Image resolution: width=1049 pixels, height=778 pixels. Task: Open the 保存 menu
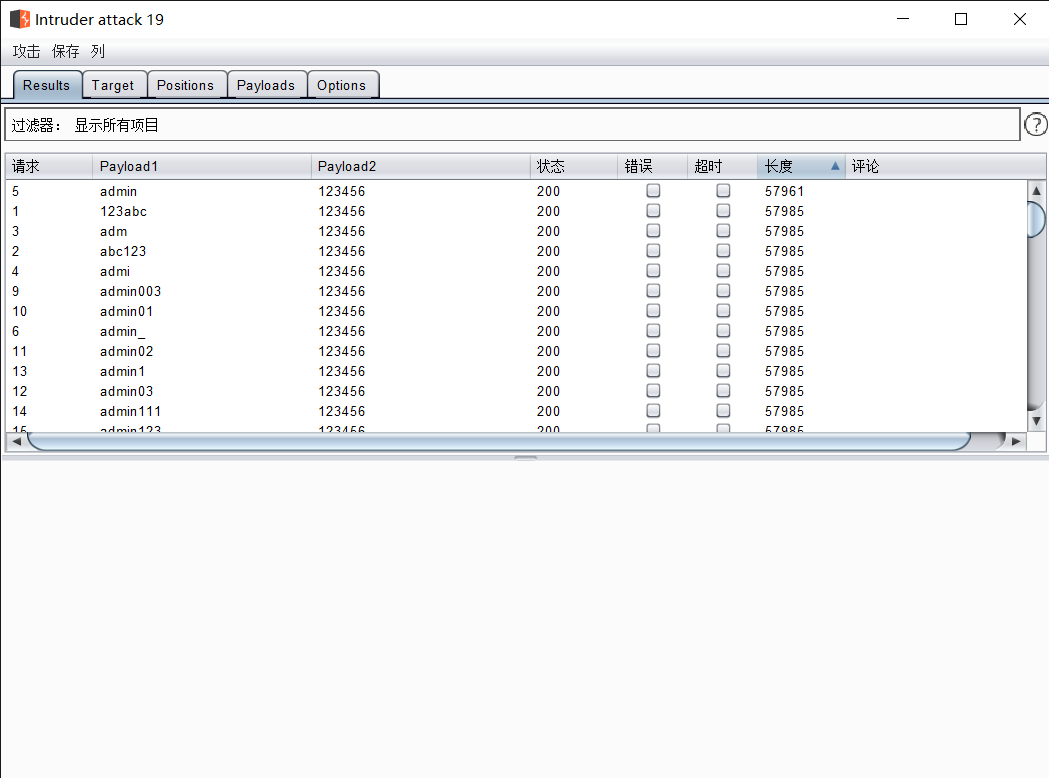[66, 52]
